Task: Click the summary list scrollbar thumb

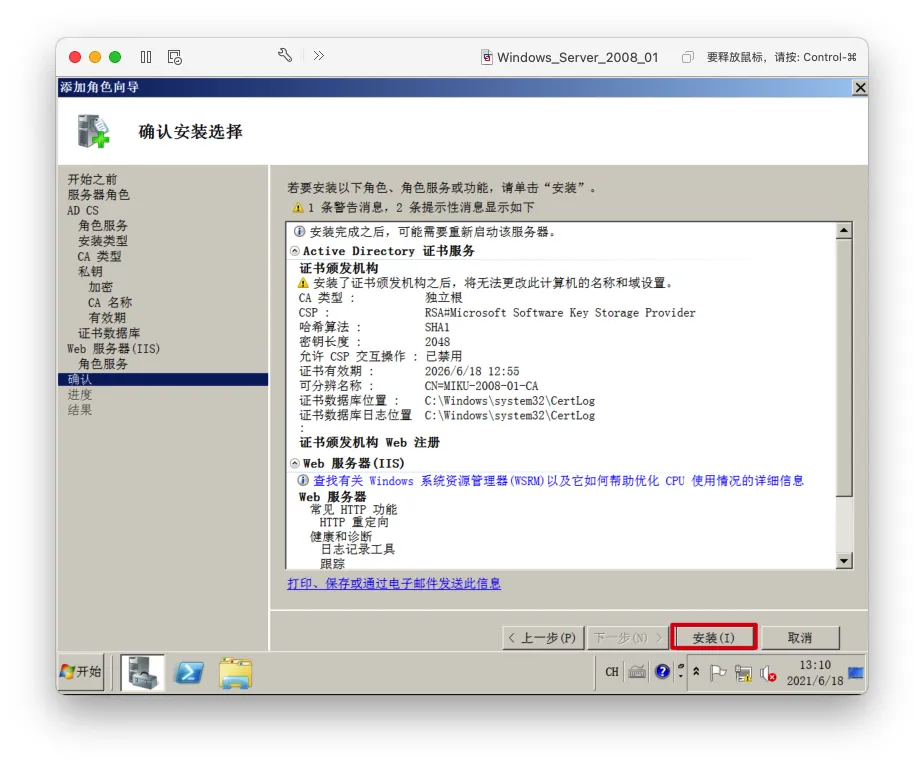Action: click(844, 367)
